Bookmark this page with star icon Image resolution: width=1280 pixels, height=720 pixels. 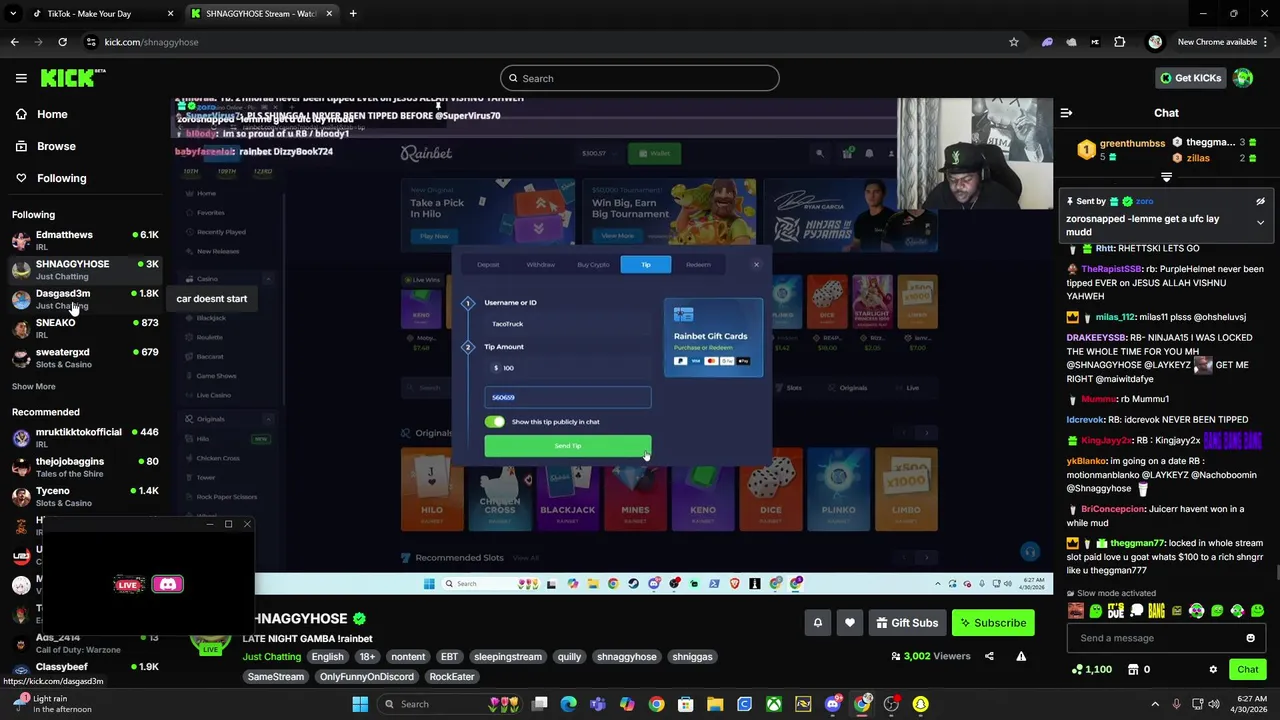point(1014,42)
